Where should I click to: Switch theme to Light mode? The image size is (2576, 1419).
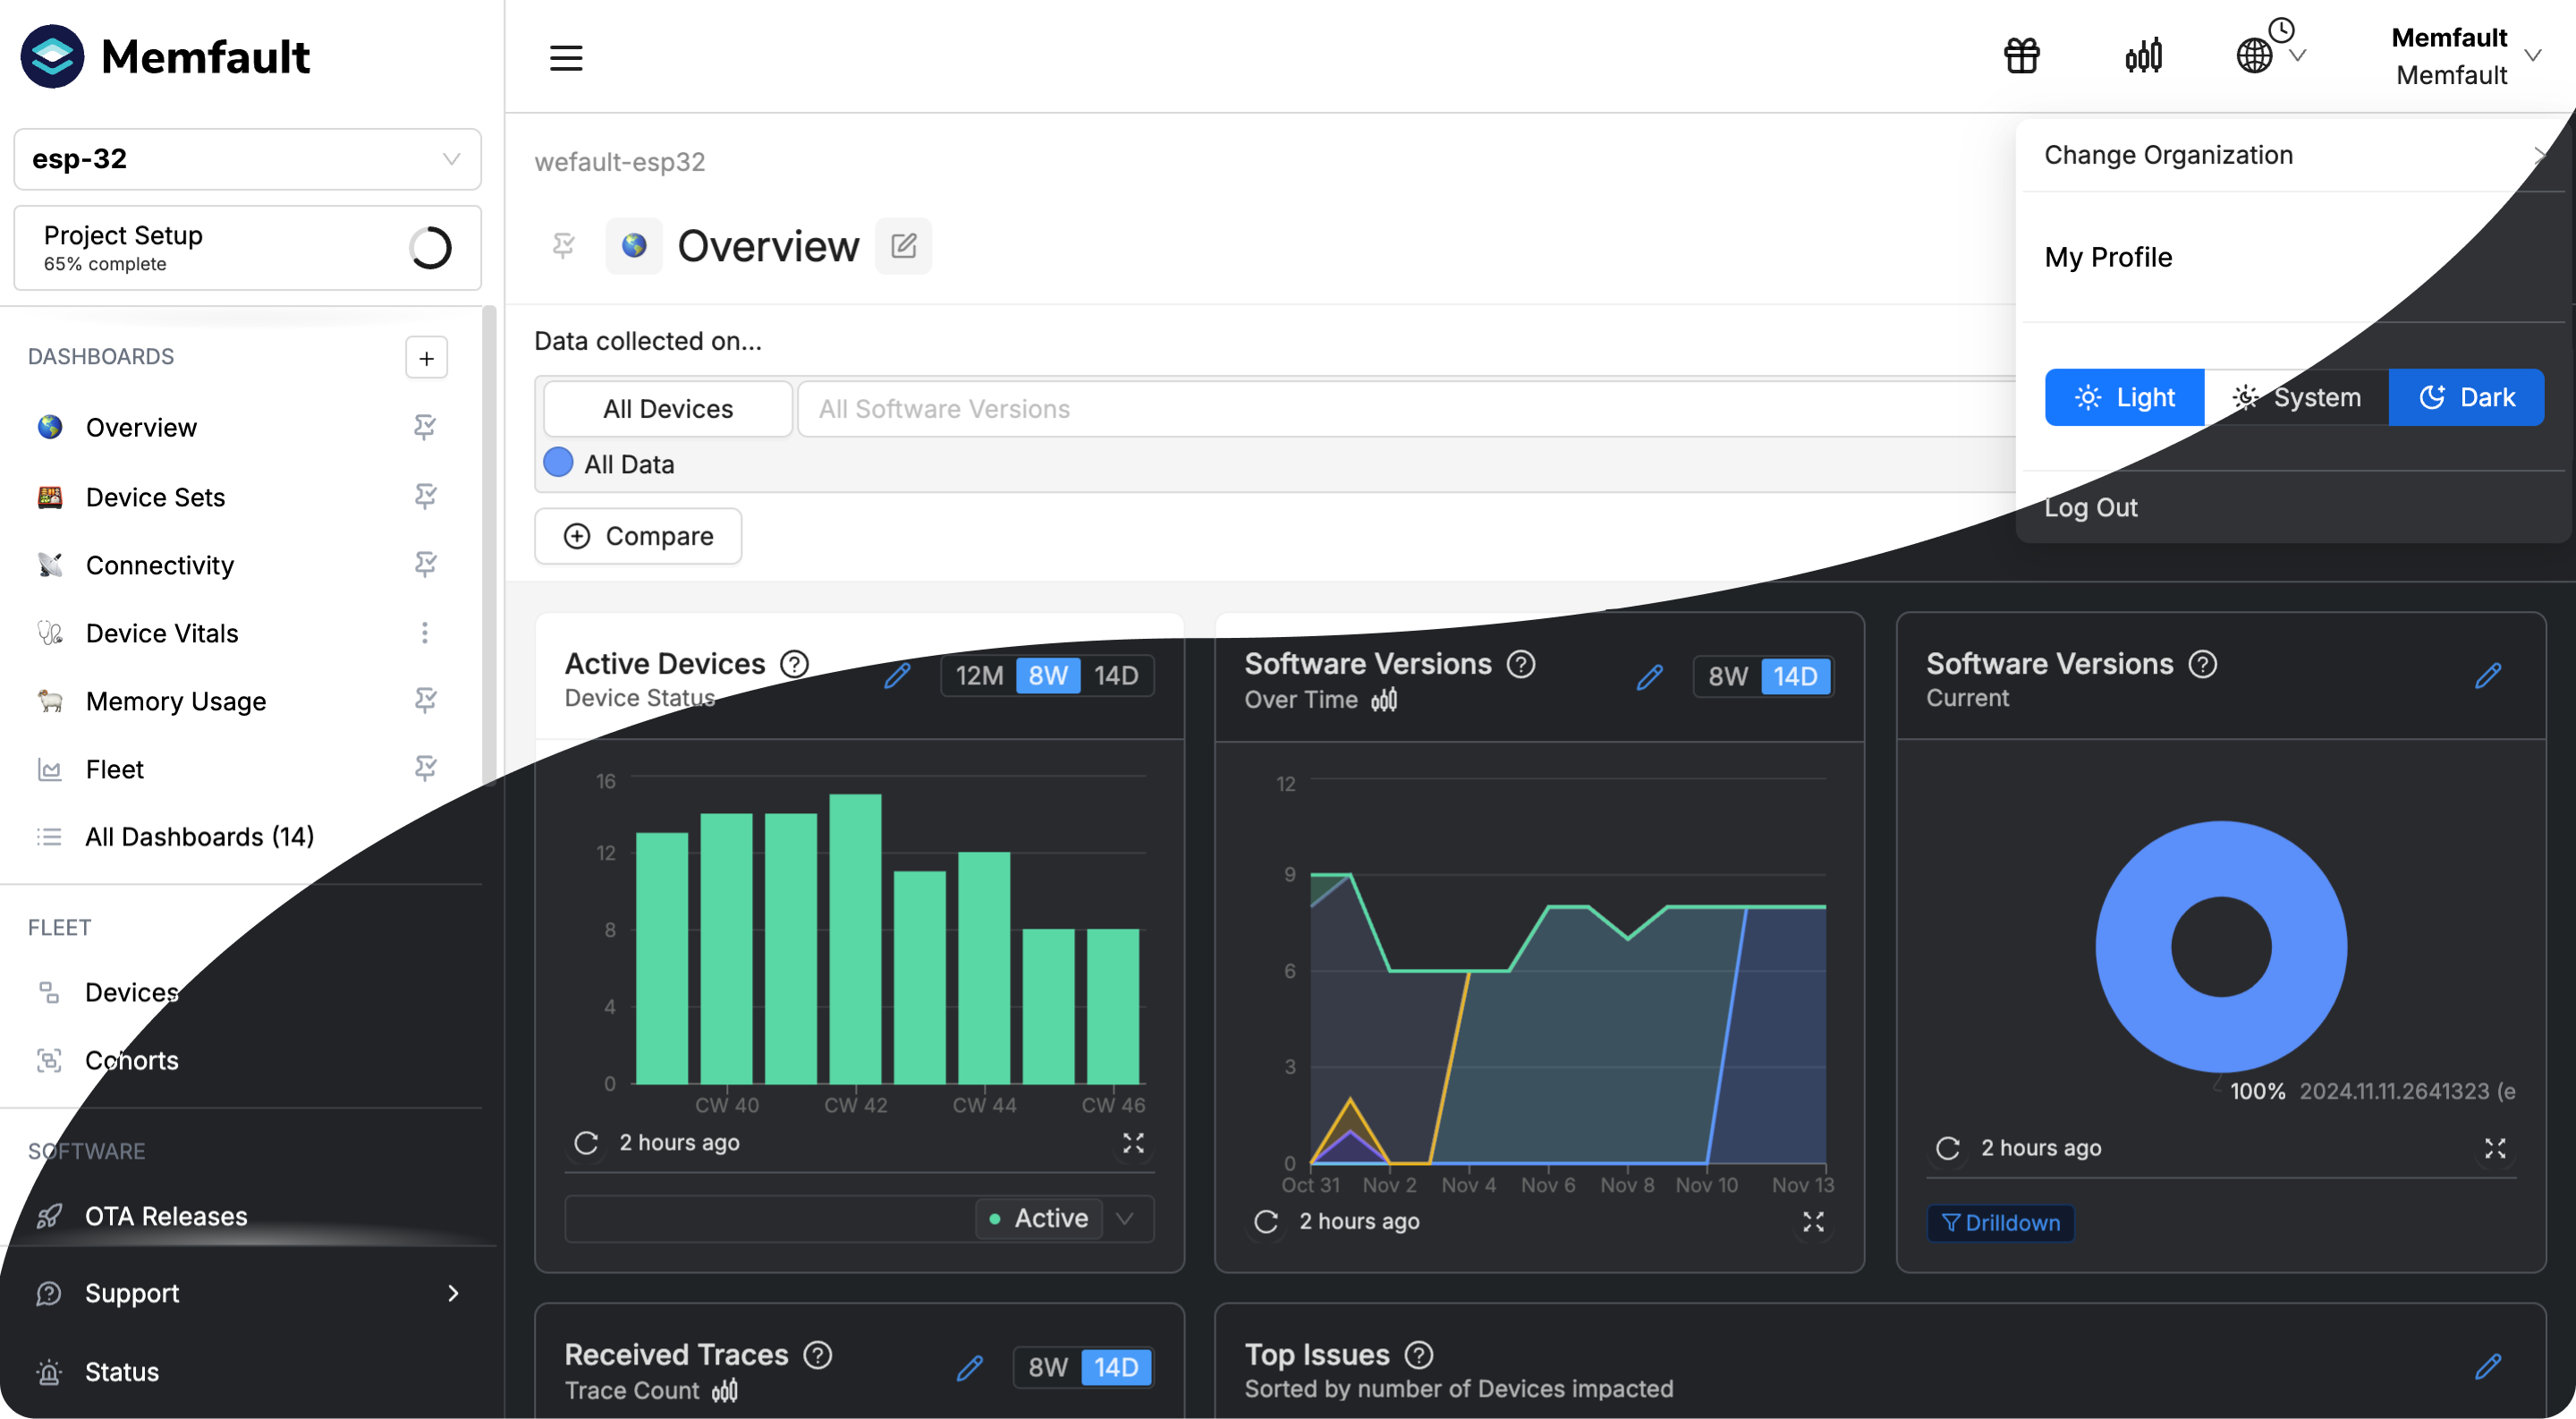[x=2124, y=397]
